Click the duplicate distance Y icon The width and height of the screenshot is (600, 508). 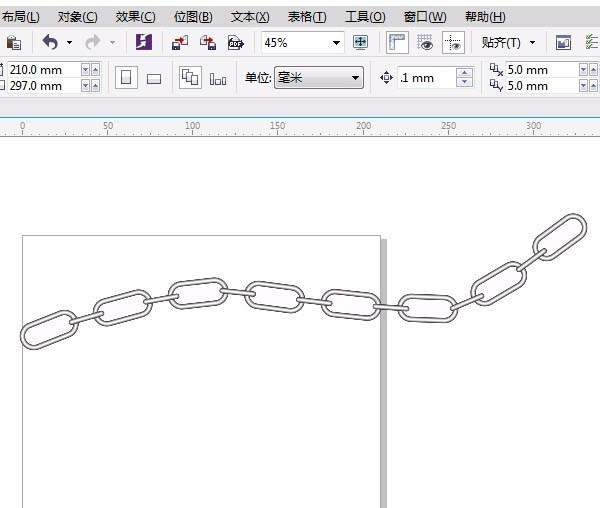(496, 86)
